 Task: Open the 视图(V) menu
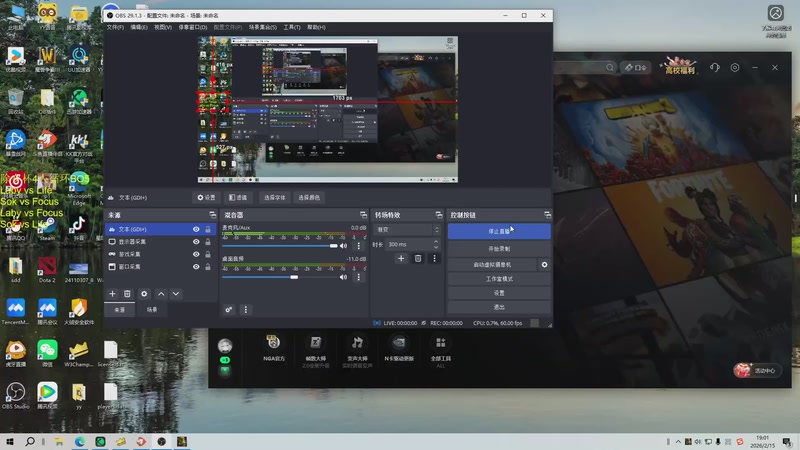[x=163, y=27]
